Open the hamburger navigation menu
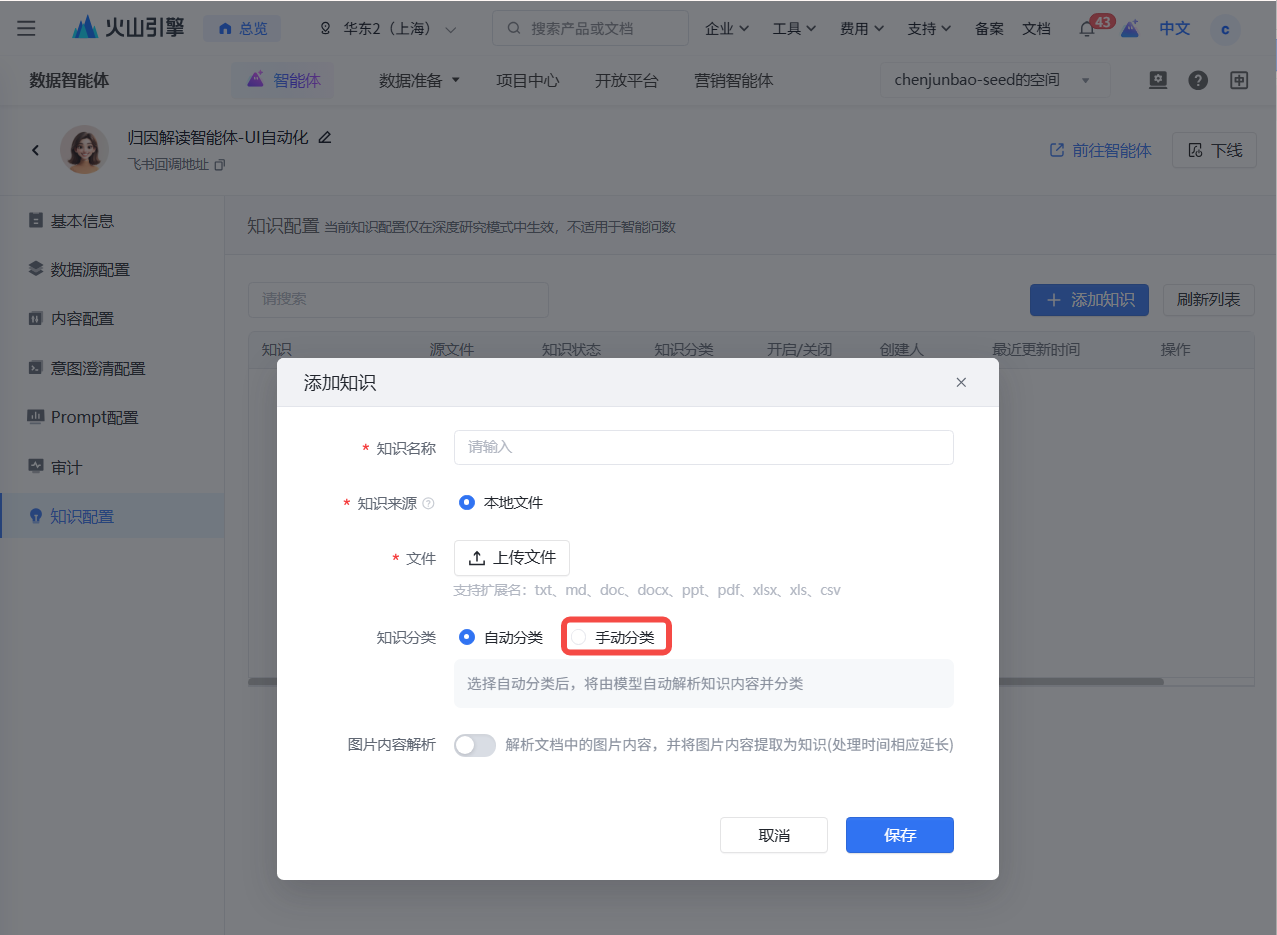The height and width of the screenshot is (935, 1277). tap(26, 28)
